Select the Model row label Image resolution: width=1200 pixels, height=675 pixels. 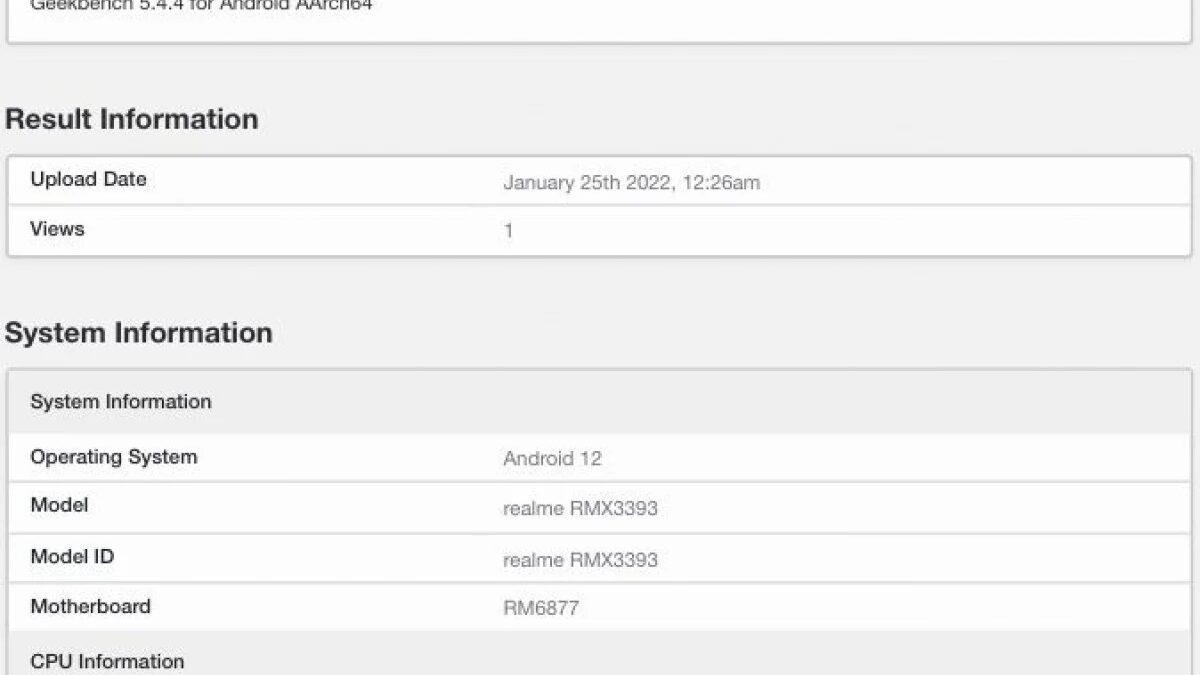(59, 505)
